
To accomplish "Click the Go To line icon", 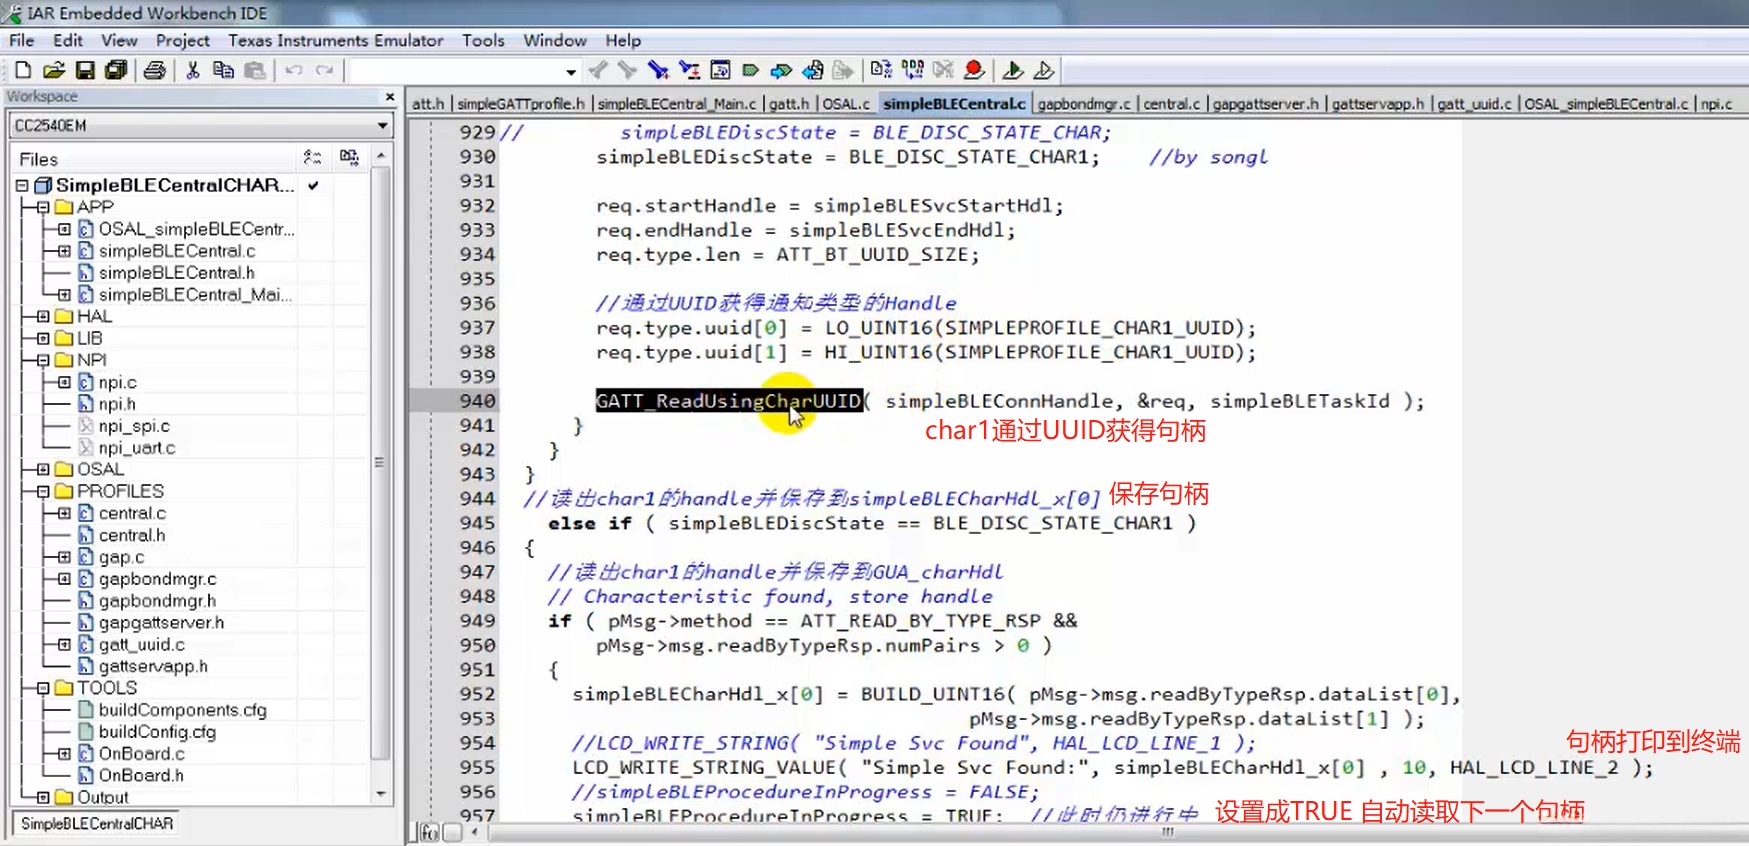I will [x=720, y=70].
